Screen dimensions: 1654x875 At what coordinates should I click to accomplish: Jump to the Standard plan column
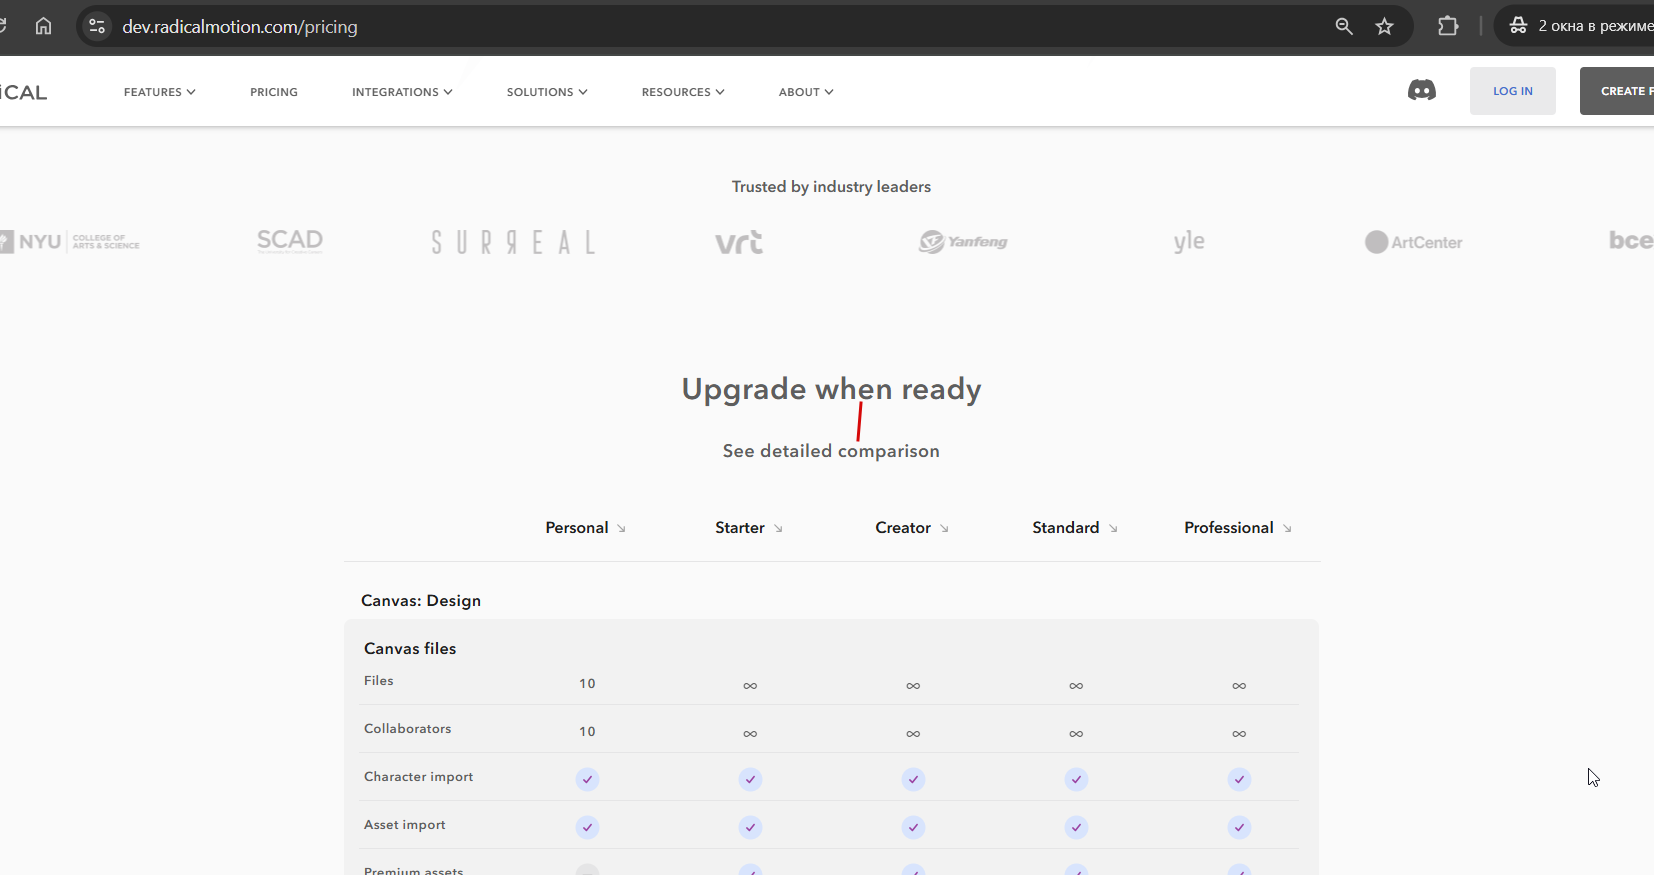pyautogui.click(x=1075, y=528)
